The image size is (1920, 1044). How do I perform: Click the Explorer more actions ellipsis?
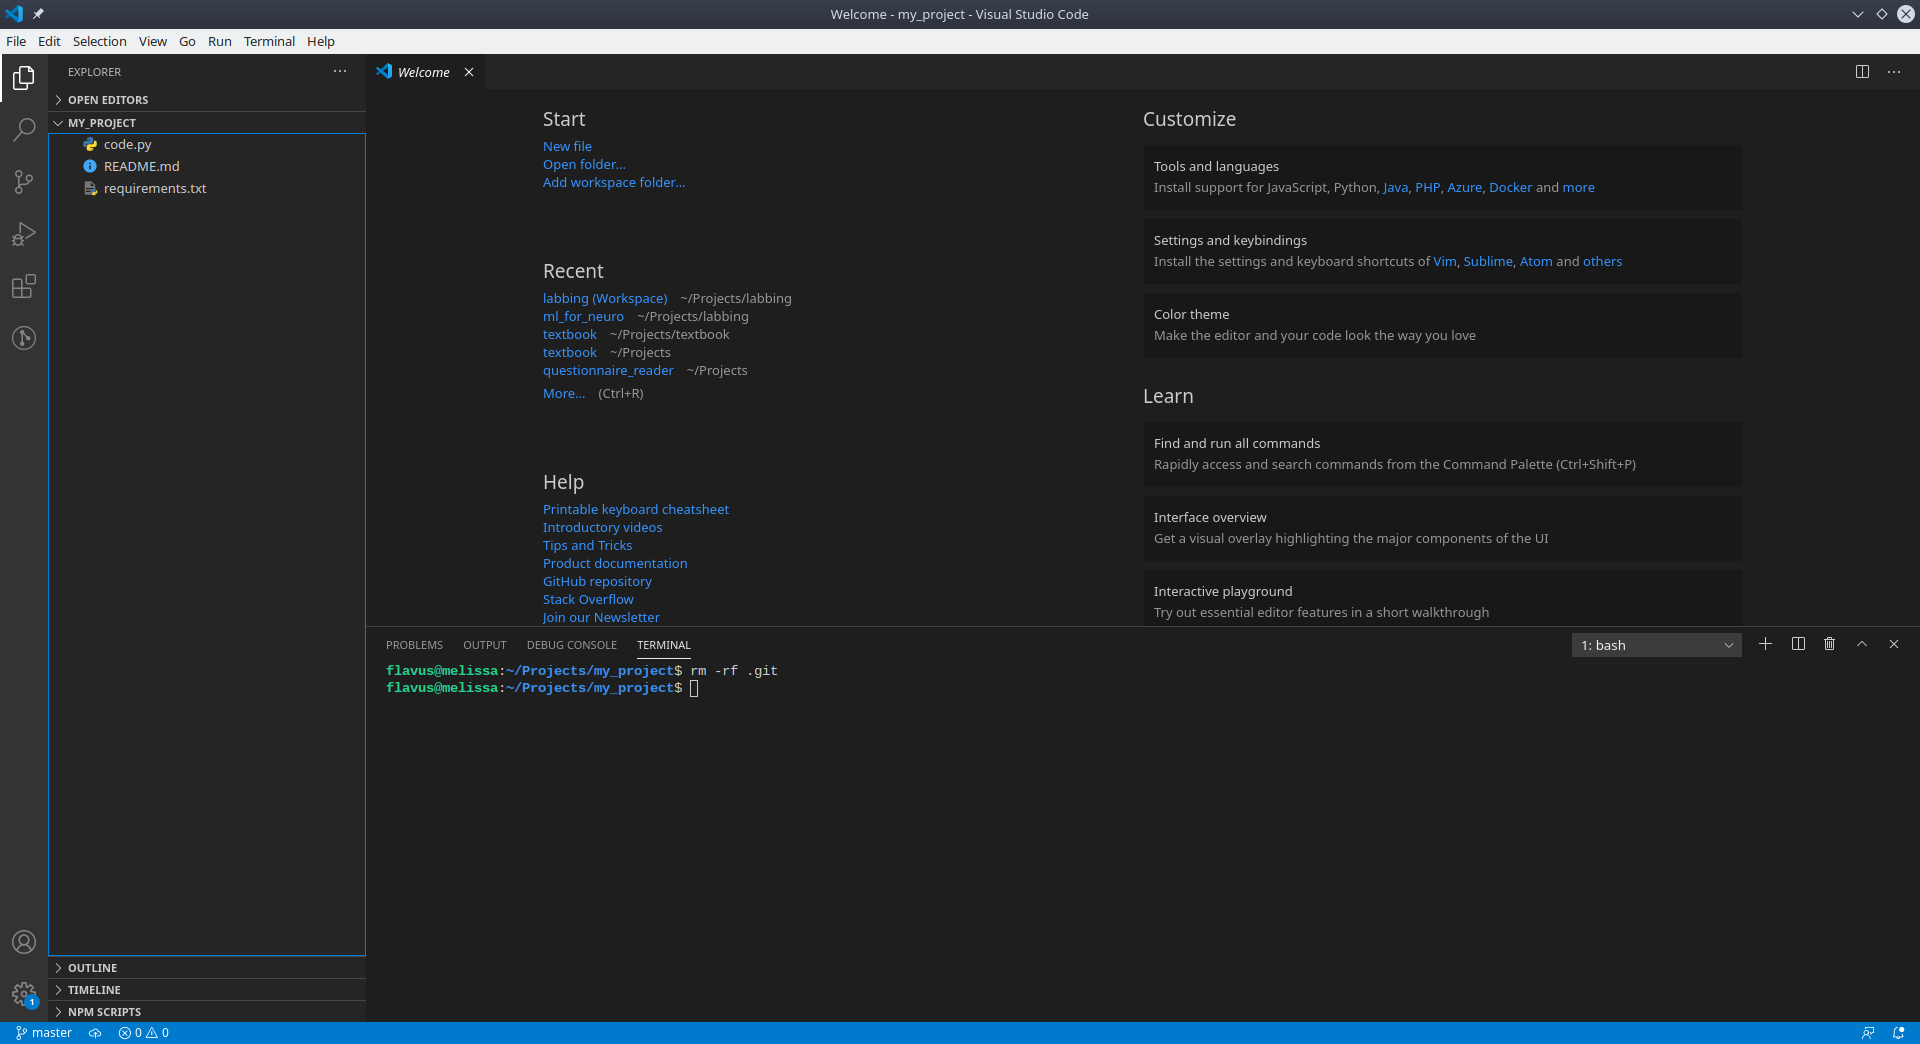340,71
